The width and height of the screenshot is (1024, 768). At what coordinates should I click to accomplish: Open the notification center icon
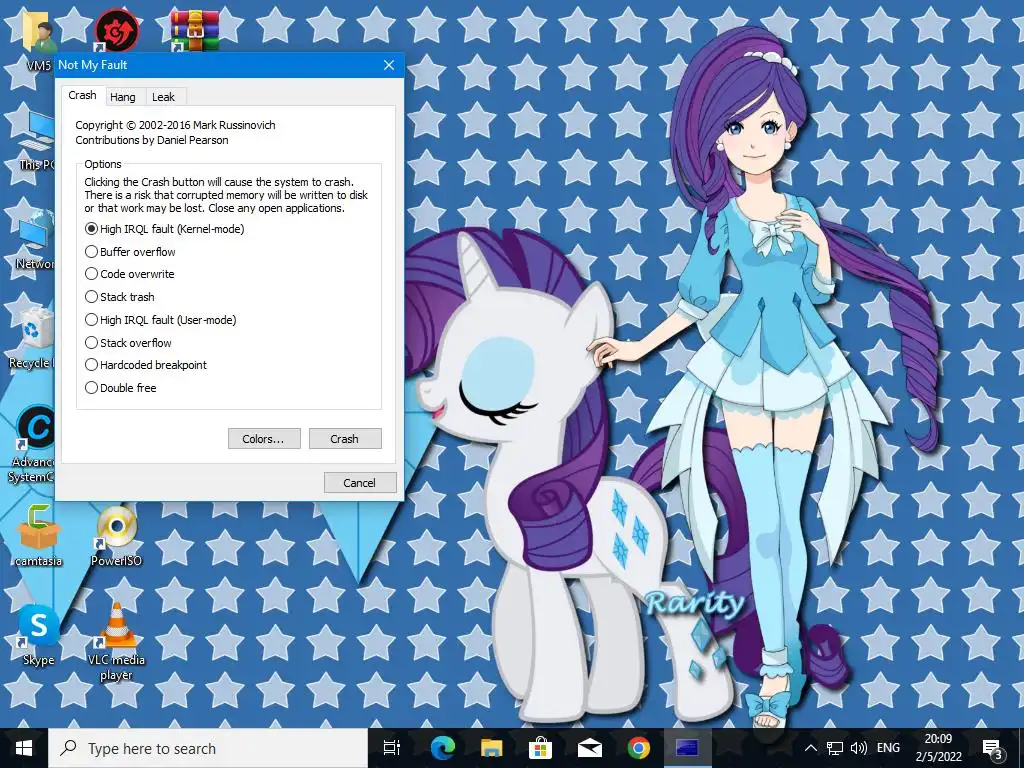coord(993,748)
